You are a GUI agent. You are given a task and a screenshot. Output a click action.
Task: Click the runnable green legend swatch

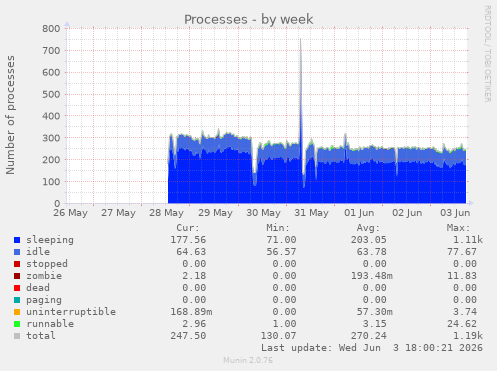coord(17,324)
